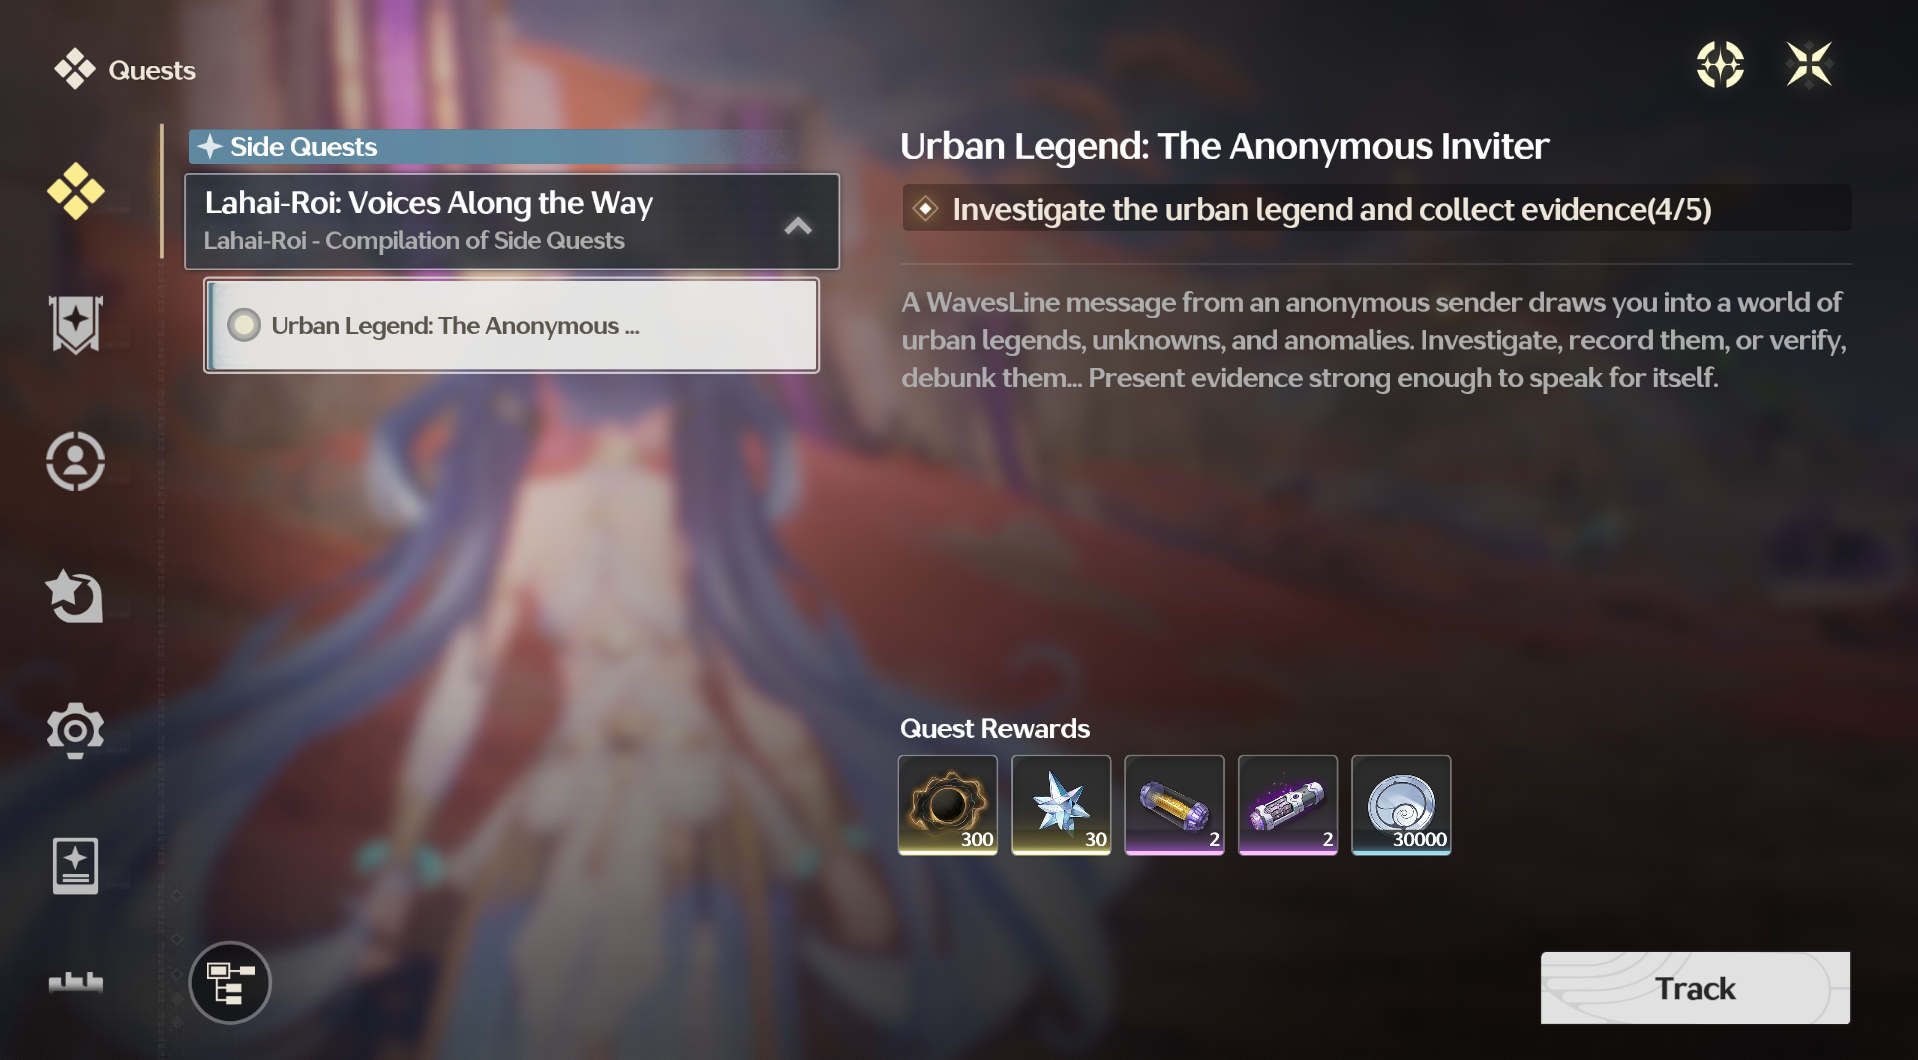Toggle radio circle for Urban Legend quest
Image resolution: width=1918 pixels, height=1060 pixels.
[x=244, y=325]
